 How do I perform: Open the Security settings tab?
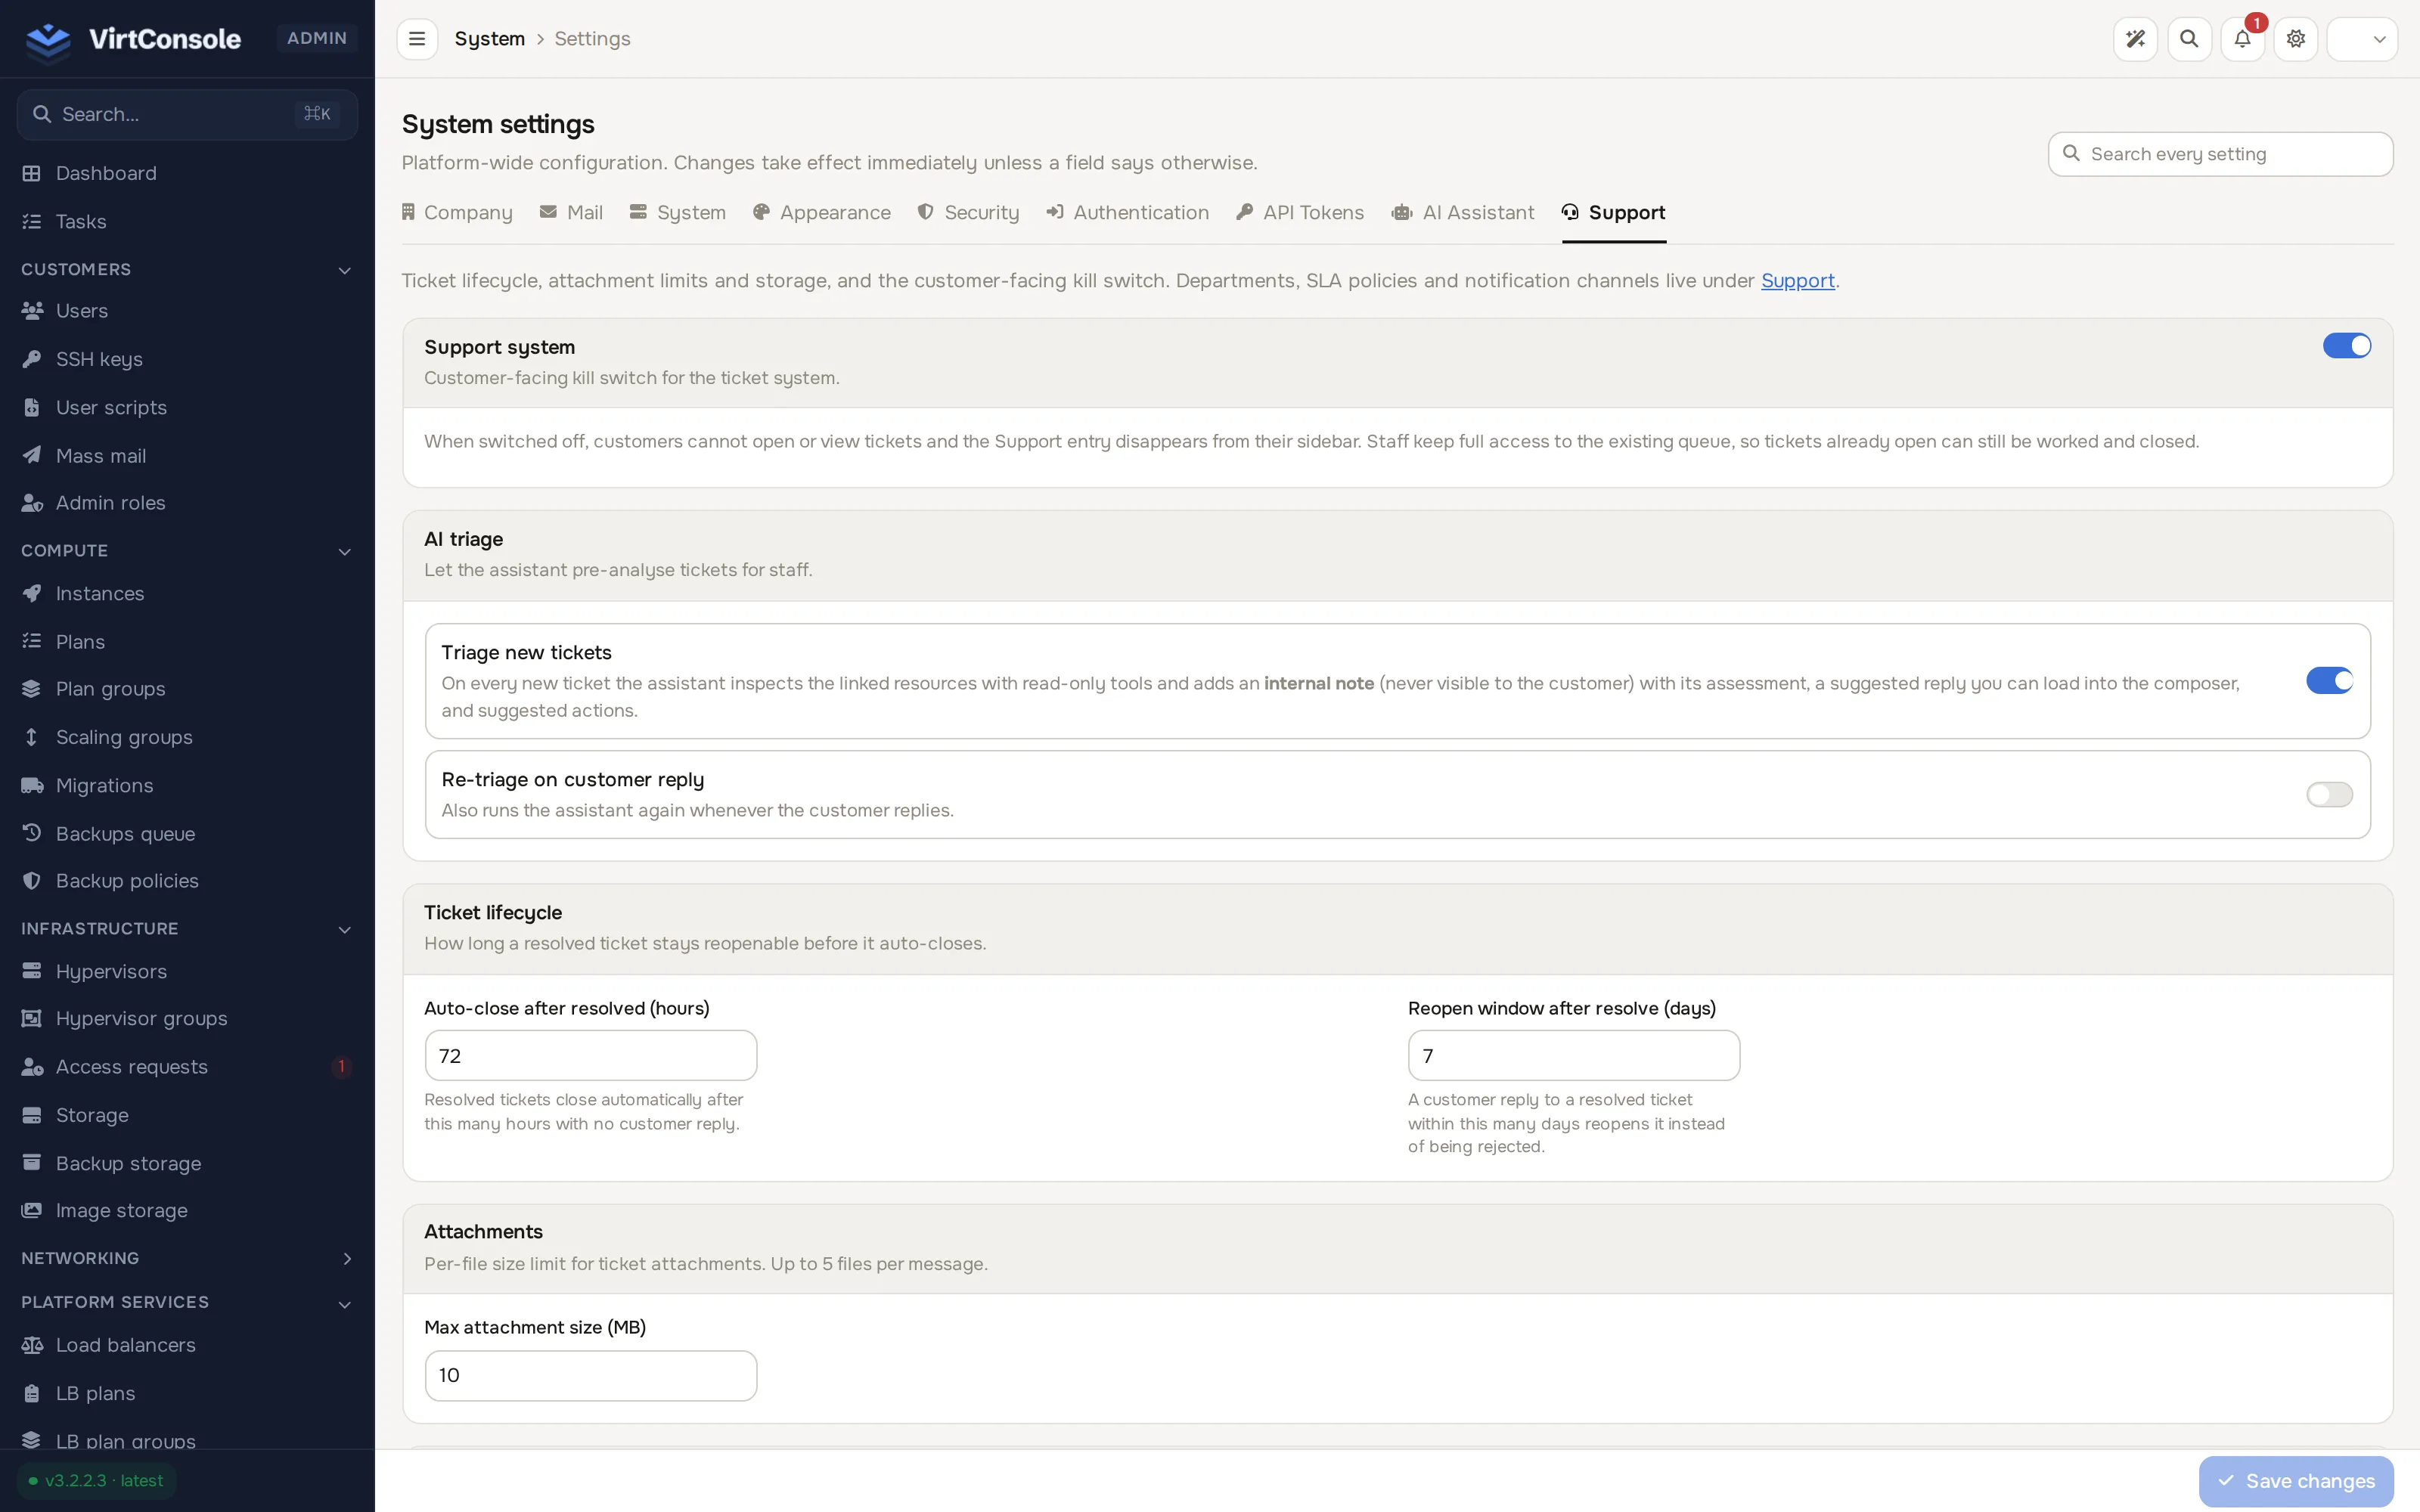(968, 213)
